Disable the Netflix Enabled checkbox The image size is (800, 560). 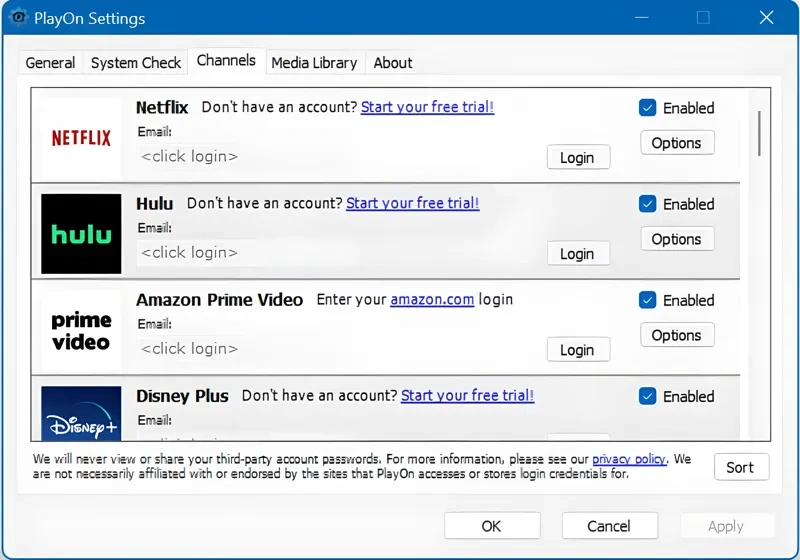click(x=648, y=108)
